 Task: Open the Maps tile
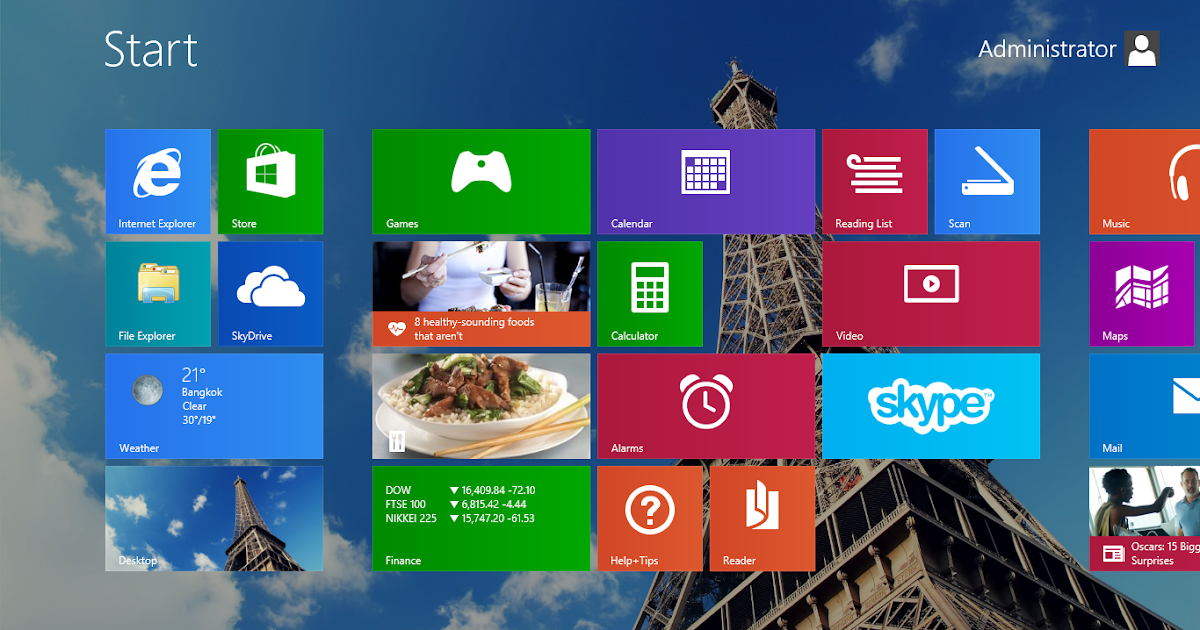coord(1141,294)
